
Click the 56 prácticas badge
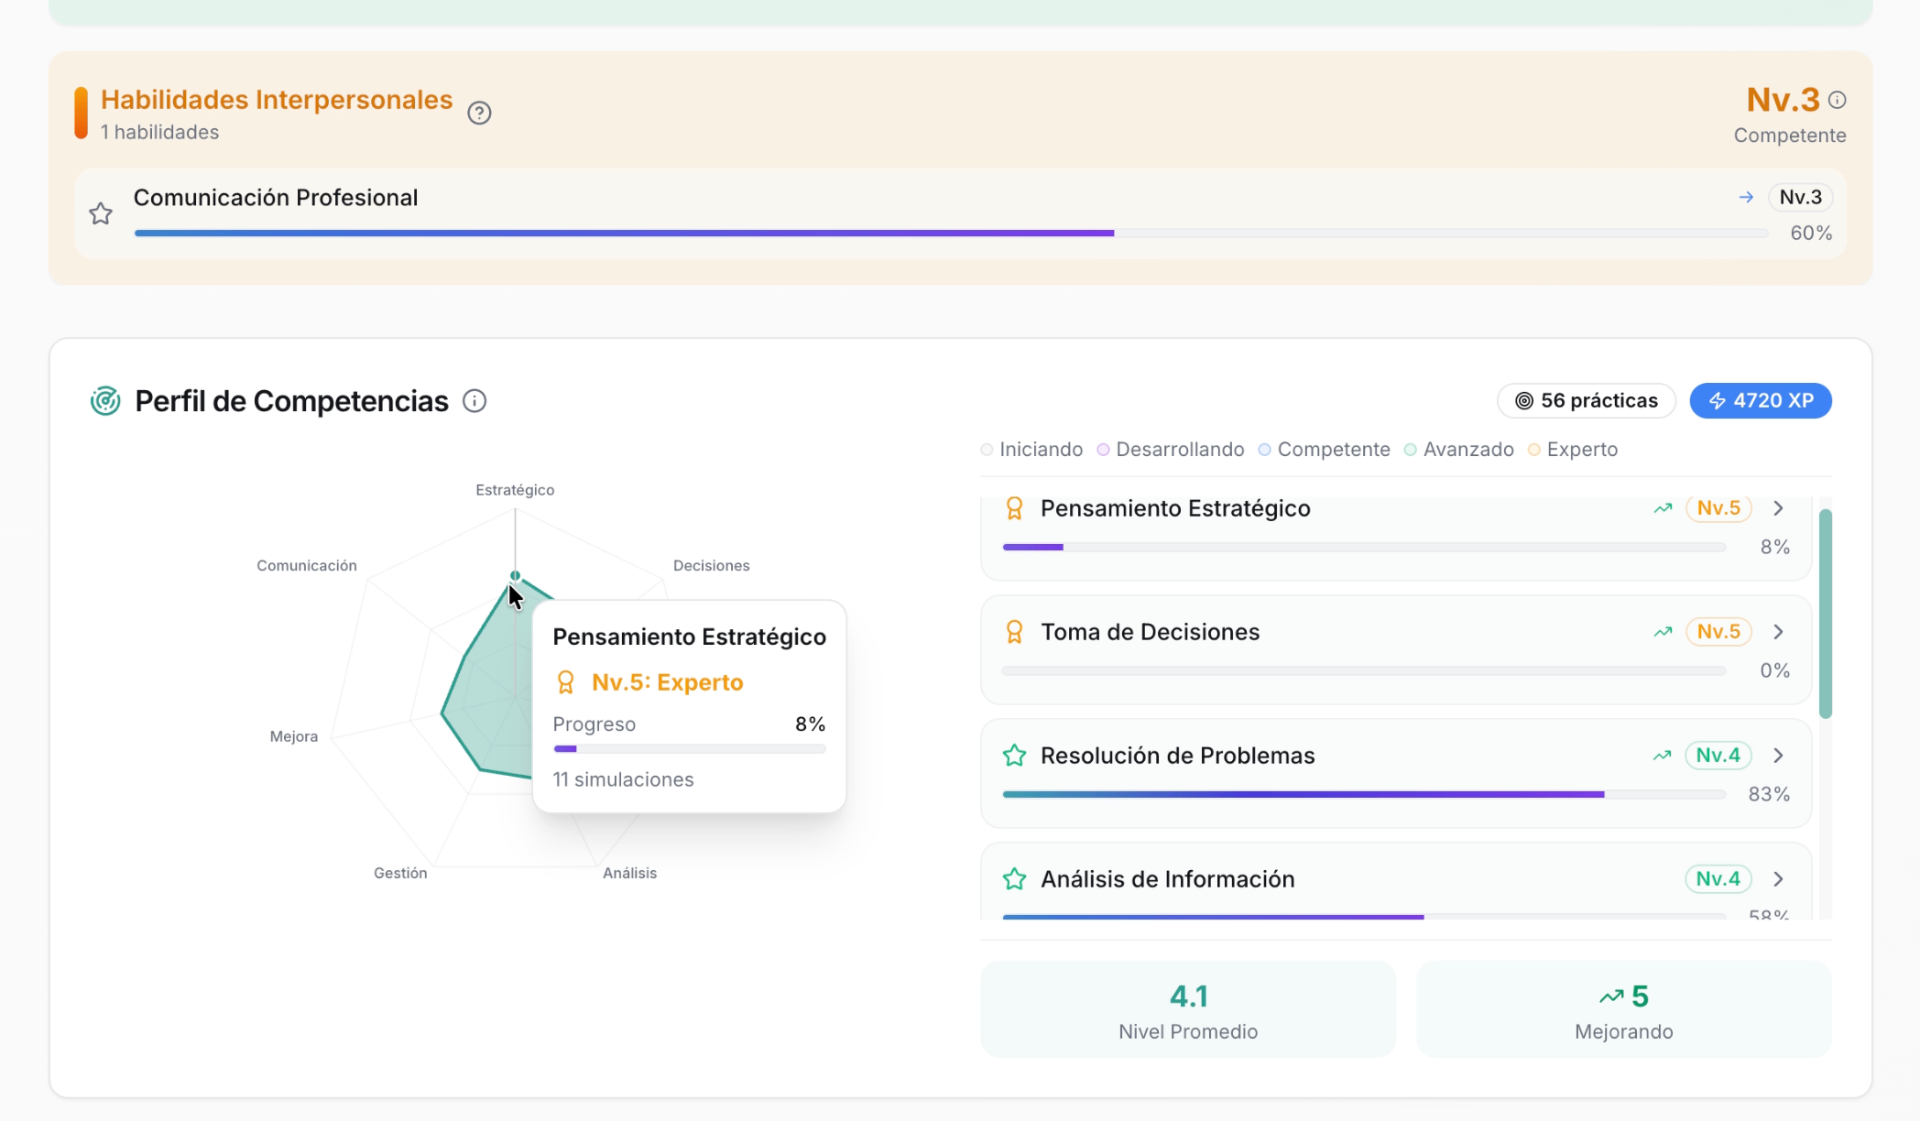[x=1586, y=401]
